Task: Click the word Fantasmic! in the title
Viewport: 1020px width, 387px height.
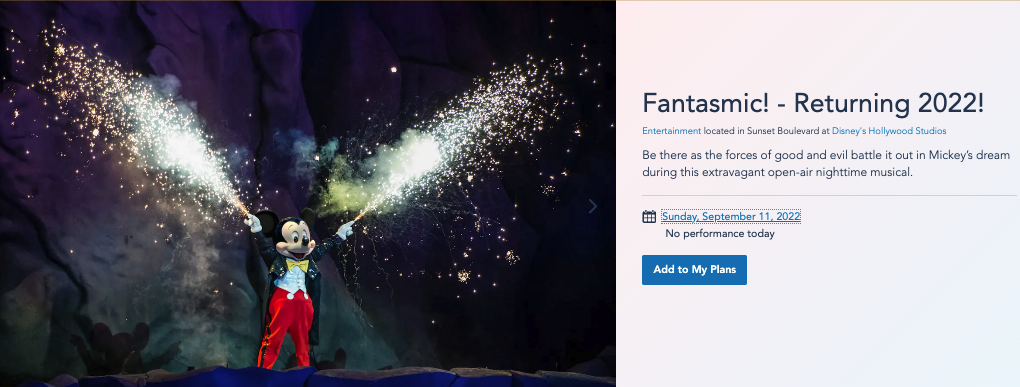Action: pyautogui.click(x=706, y=103)
